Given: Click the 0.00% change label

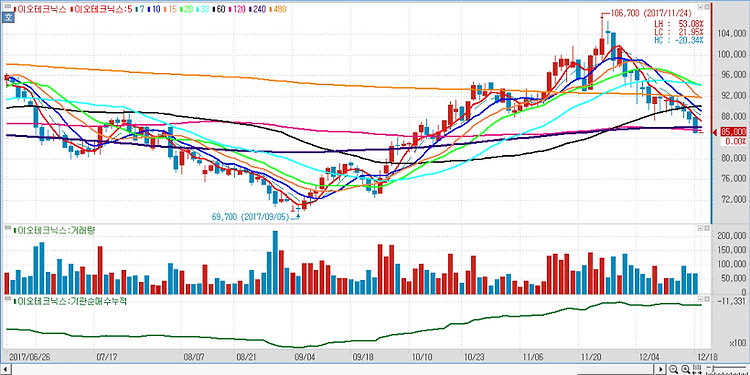Looking at the screenshot, I should (736, 142).
